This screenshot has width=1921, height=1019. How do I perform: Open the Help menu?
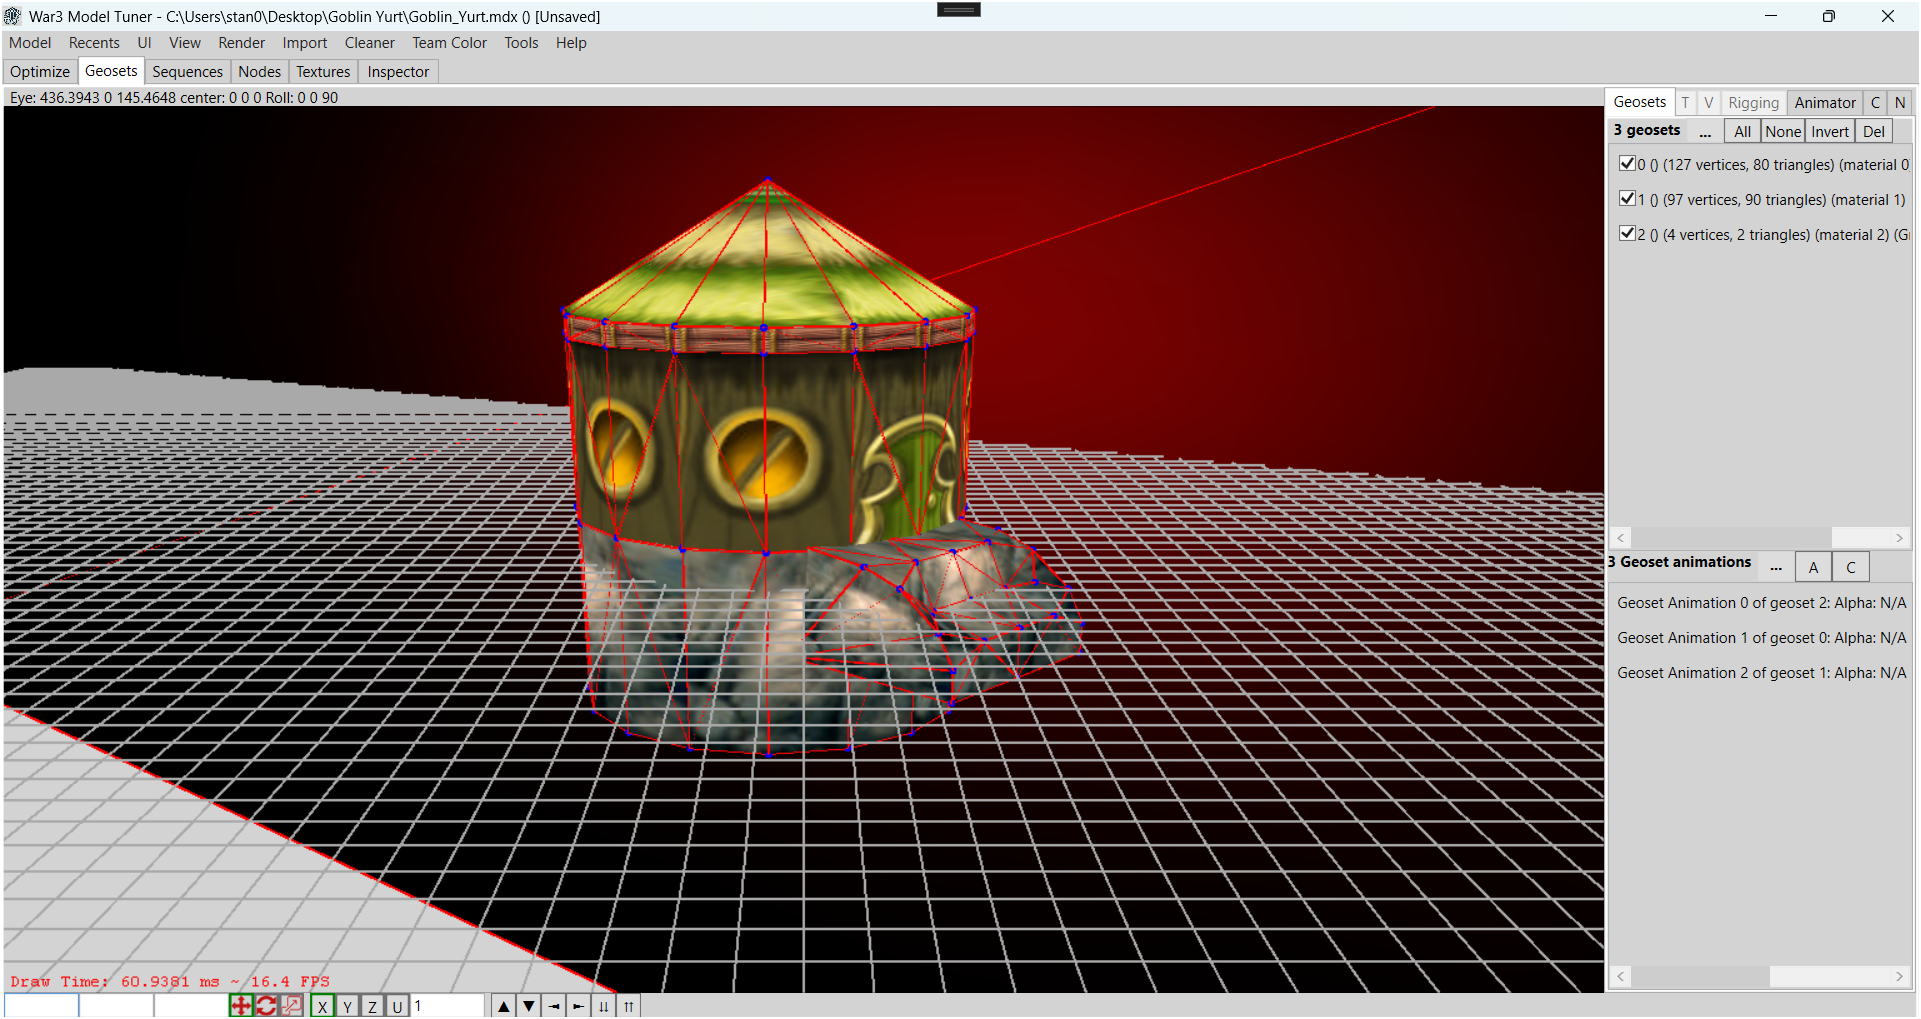(571, 43)
